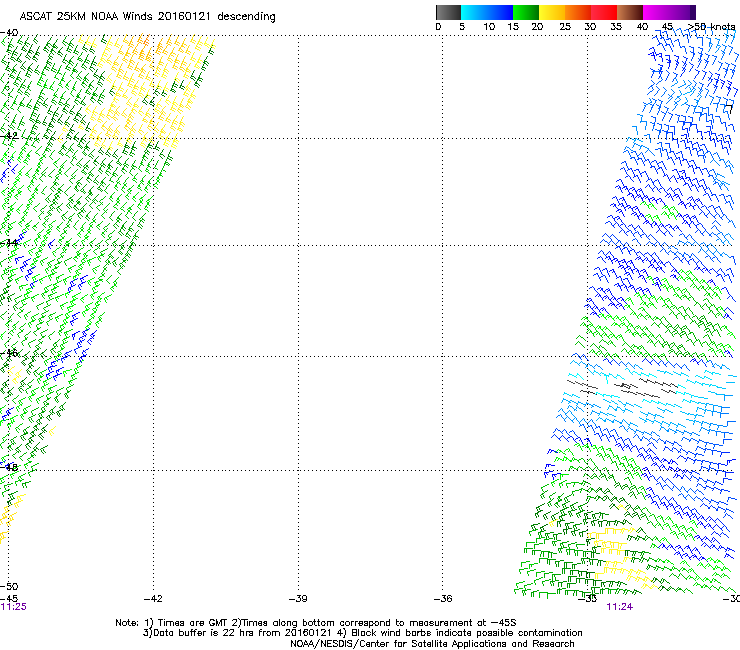
Task: Pick the green 15-20 knots color band
Action: click(x=526, y=12)
